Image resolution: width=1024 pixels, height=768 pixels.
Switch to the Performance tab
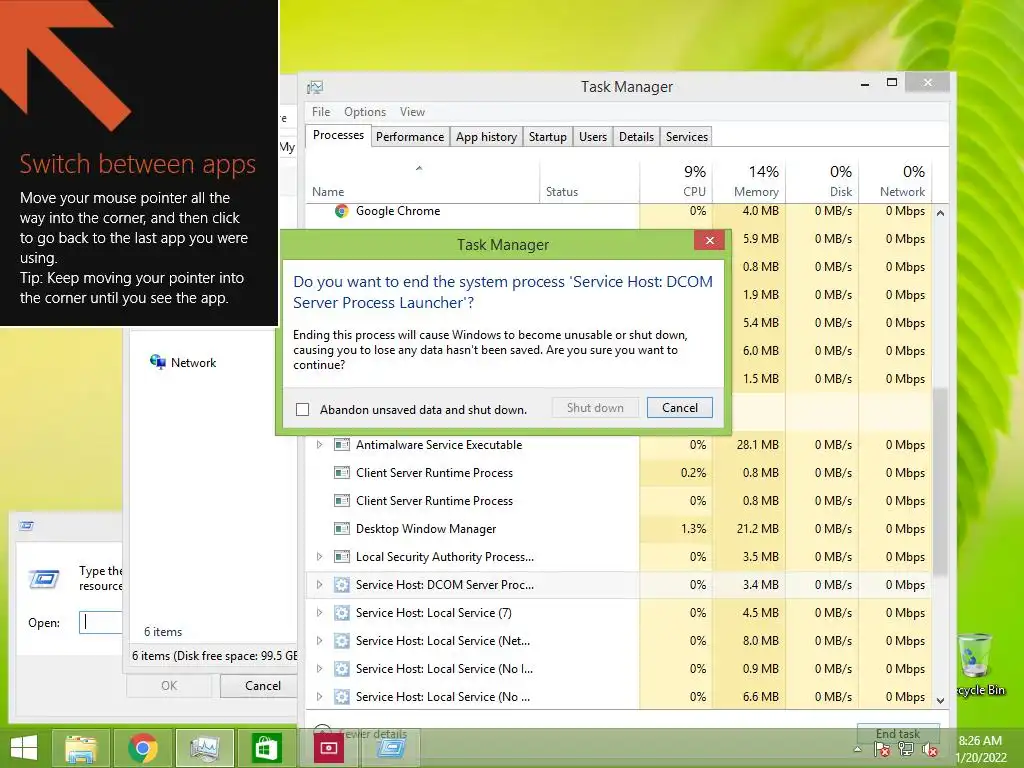pyautogui.click(x=409, y=136)
